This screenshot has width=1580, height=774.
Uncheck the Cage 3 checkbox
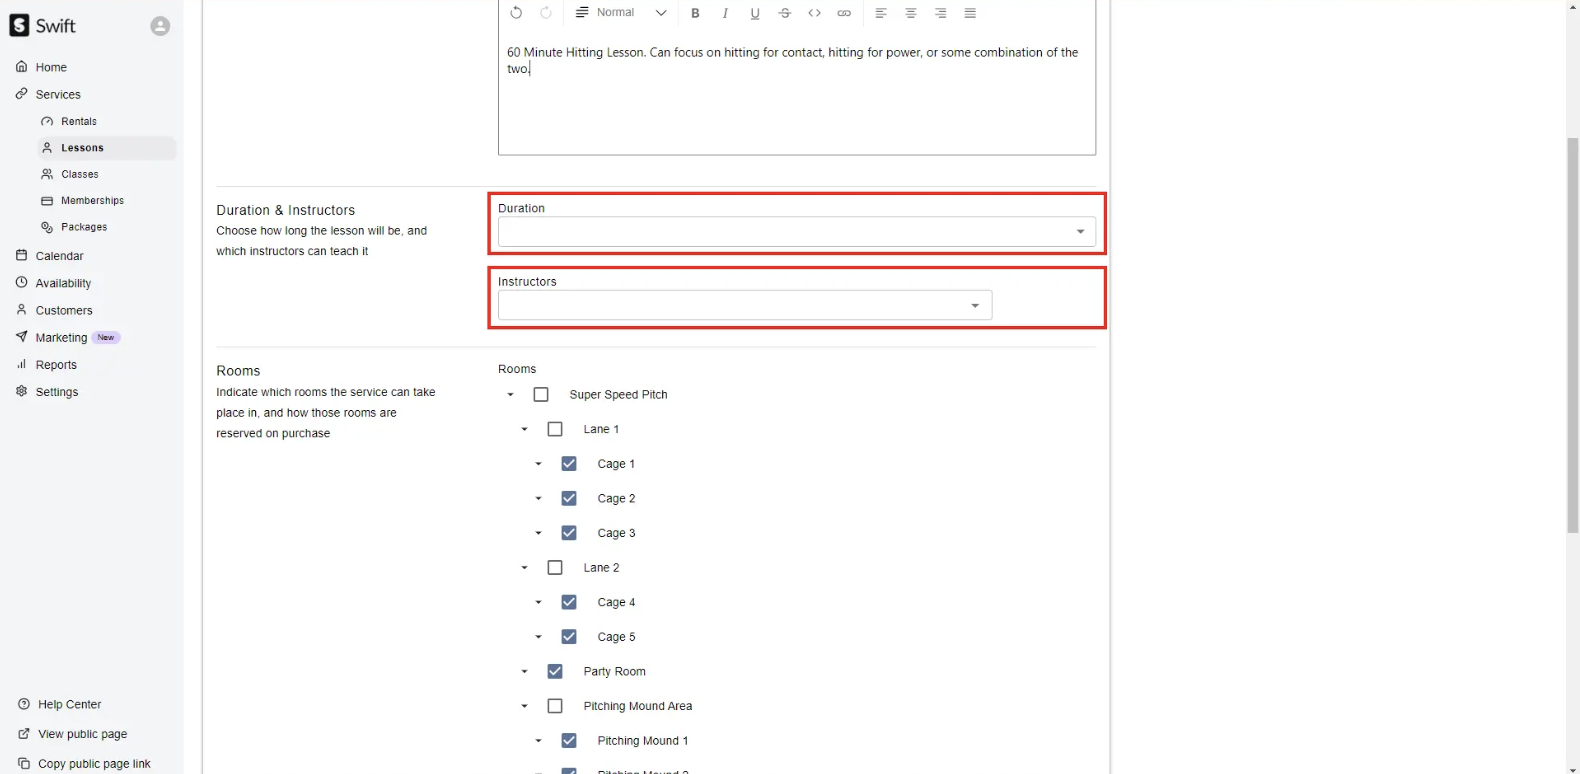click(x=569, y=533)
